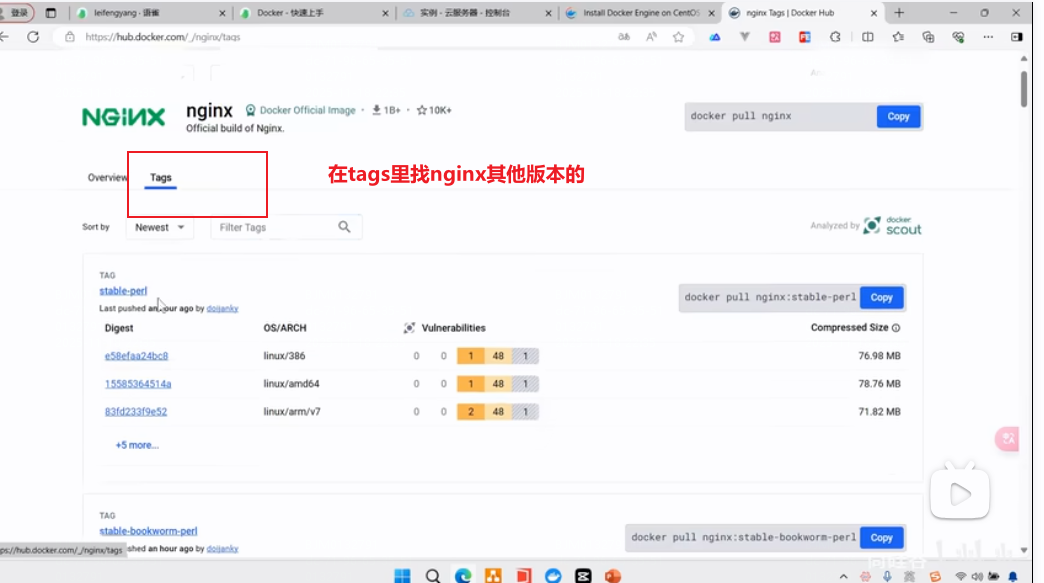Image resolution: width=1044 pixels, height=583 pixels.
Task: Click the 76.98 MB size value
Action: pyautogui.click(x=879, y=356)
